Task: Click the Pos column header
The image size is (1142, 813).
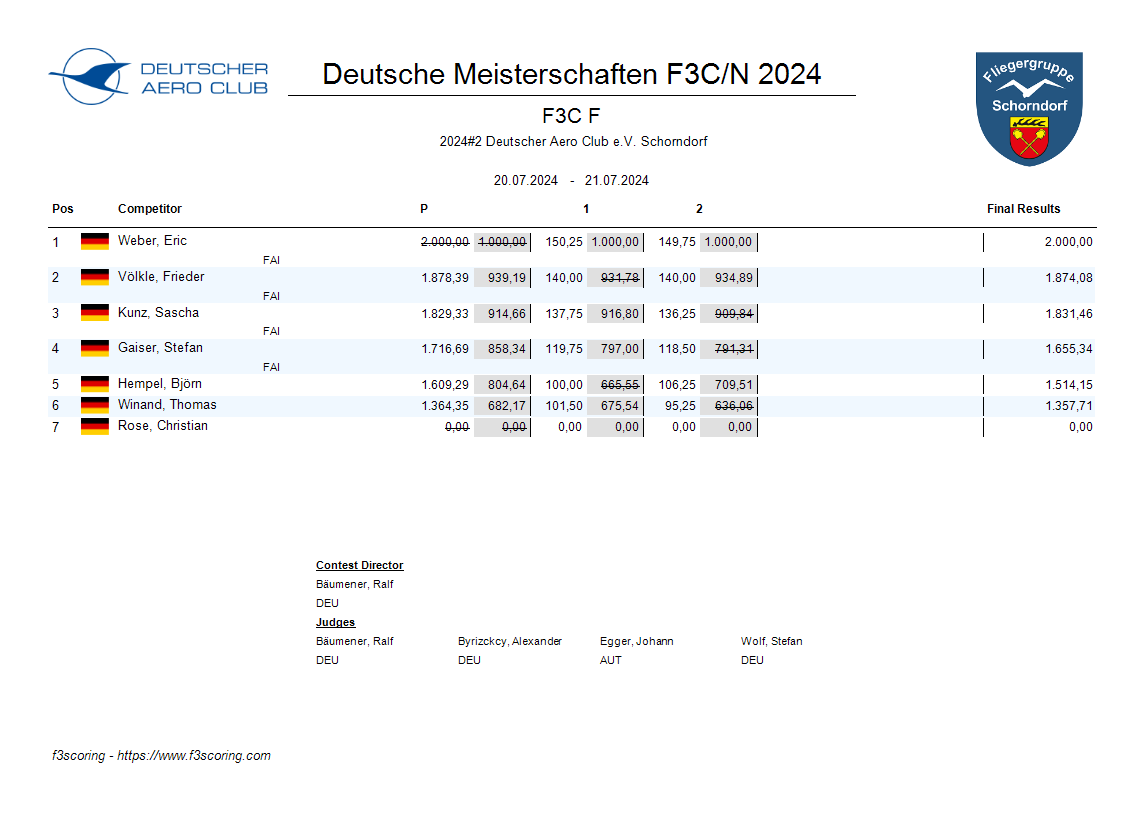Action: click(63, 209)
